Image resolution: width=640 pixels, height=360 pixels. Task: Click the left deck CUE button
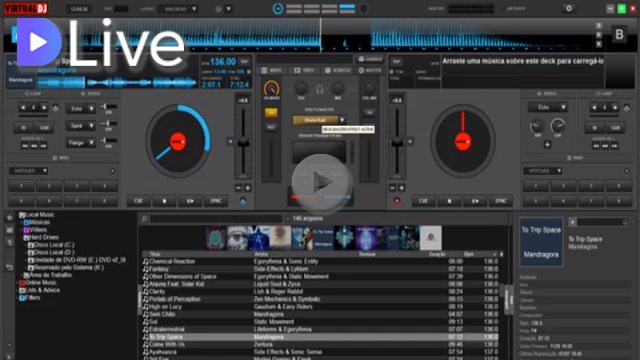pos(138,201)
